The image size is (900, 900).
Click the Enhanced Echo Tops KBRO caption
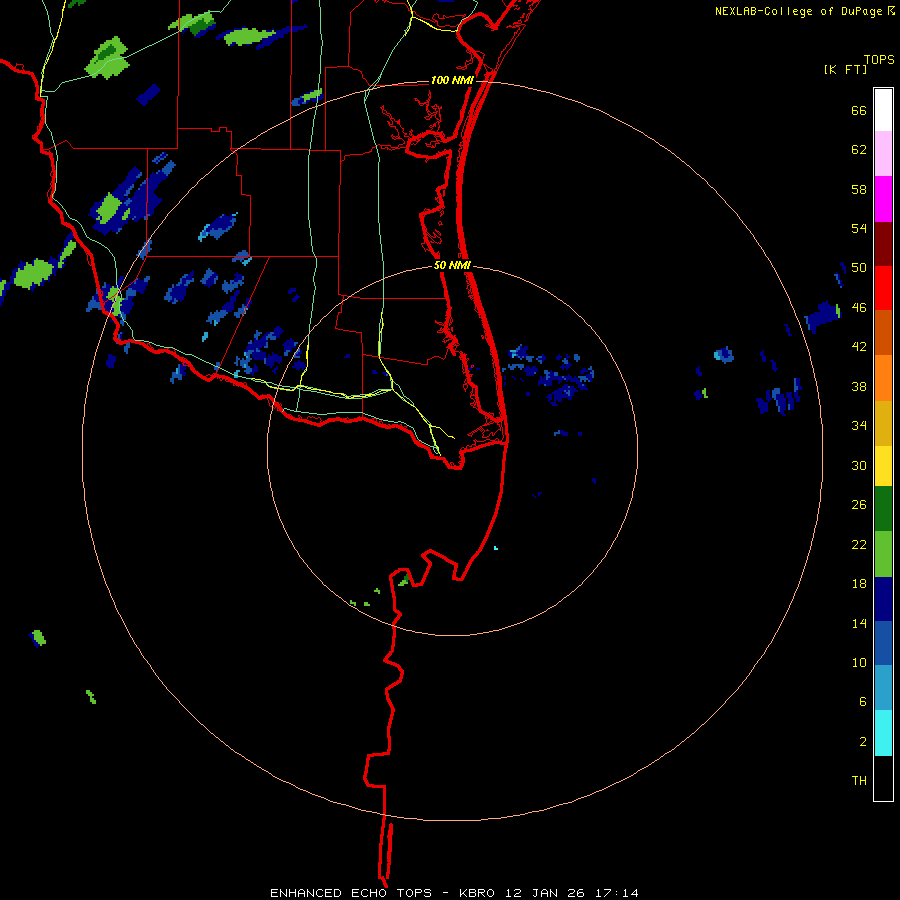click(x=454, y=893)
